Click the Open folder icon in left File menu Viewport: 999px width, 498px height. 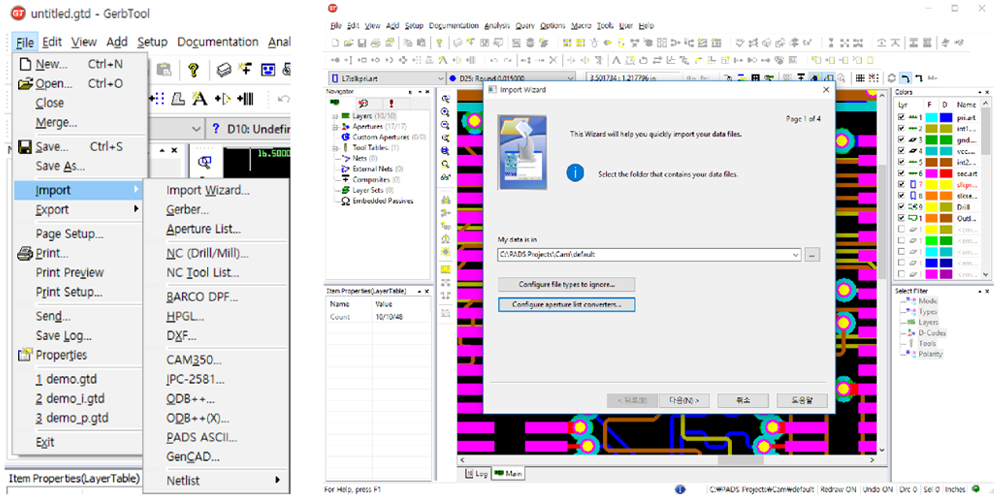click(x=25, y=83)
